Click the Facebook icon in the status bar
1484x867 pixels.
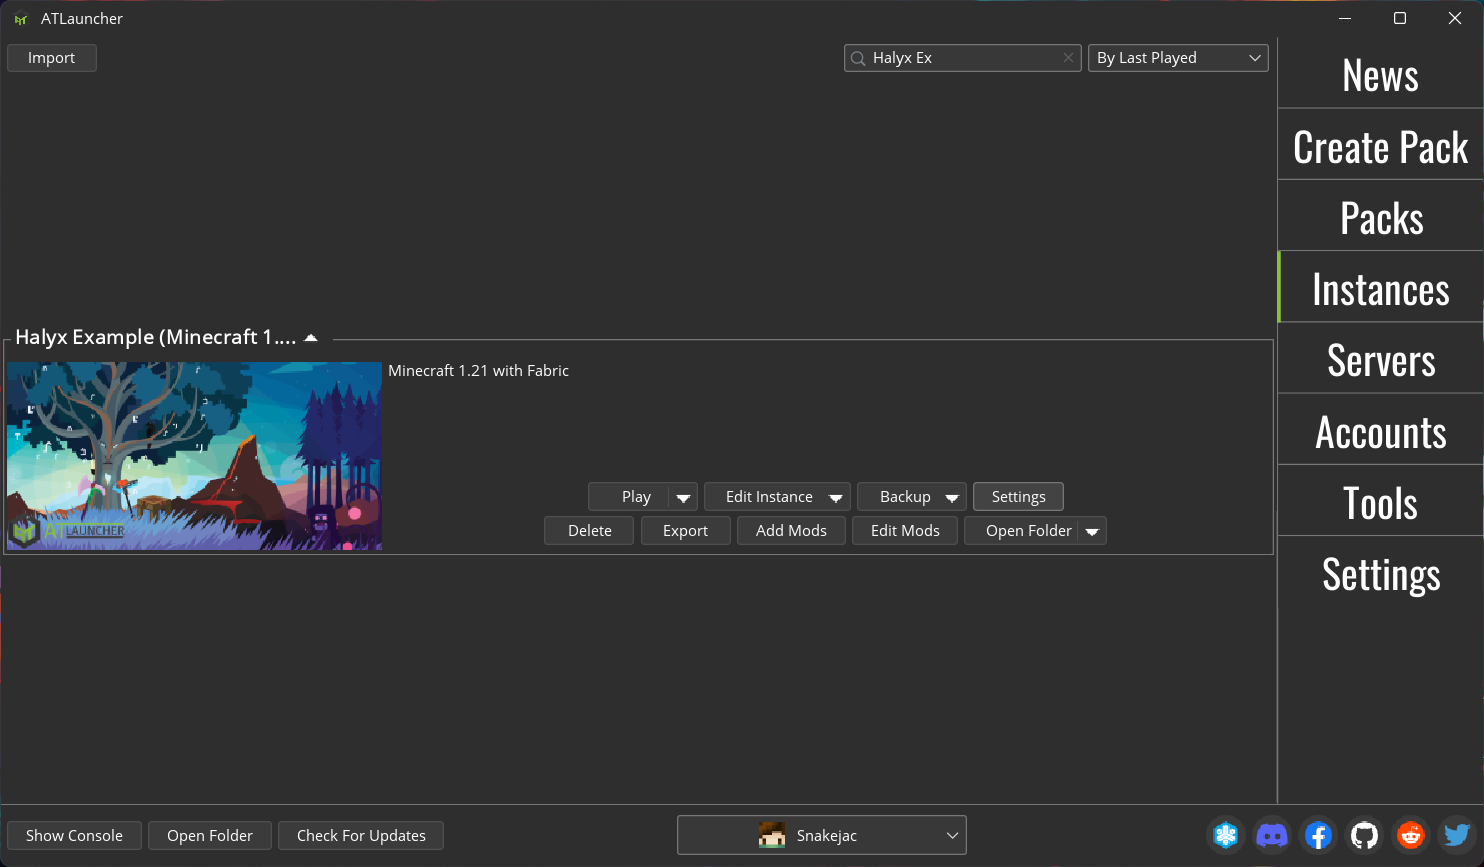pyautogui.click(x=1318, y=835)
